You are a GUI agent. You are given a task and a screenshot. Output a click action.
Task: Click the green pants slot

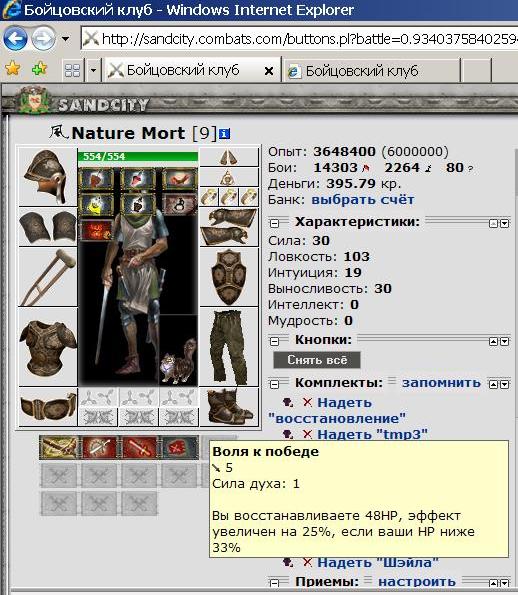tap(229, 347)
